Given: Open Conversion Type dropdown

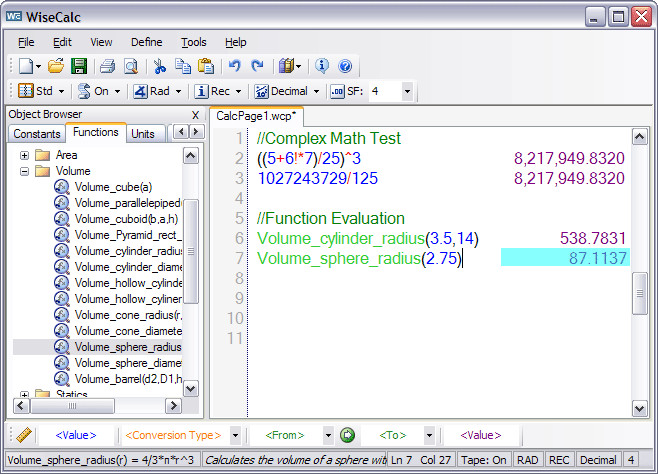Looking at the screenshot, I should click(x=235, y=435).
